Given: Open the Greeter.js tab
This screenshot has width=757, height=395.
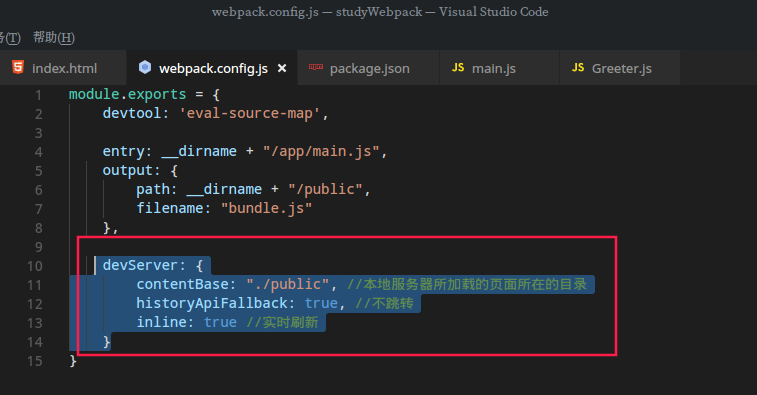Looking at the screenshot, I should click(x=619, y=68).
